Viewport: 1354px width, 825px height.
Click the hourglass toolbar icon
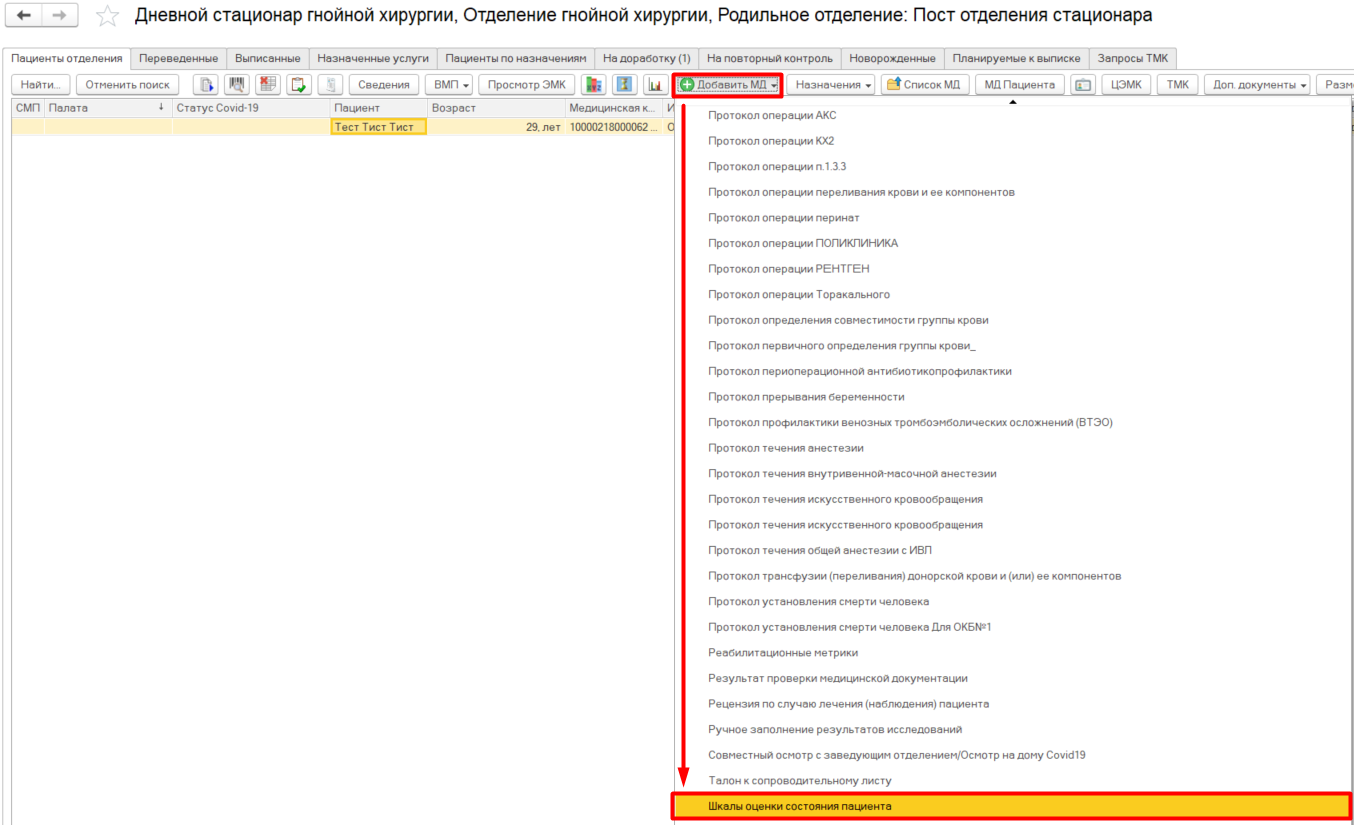(624, 85)
